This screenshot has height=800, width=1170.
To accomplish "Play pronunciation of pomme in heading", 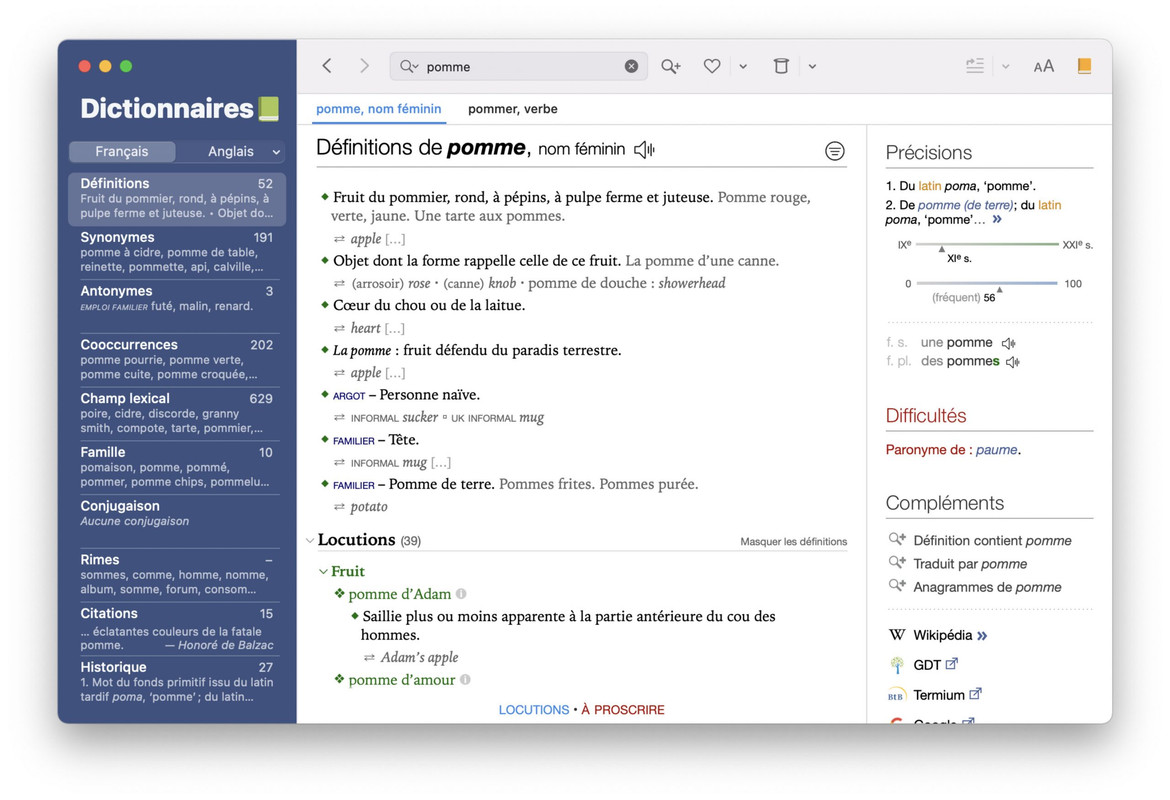I will click(x=644, y=150).
